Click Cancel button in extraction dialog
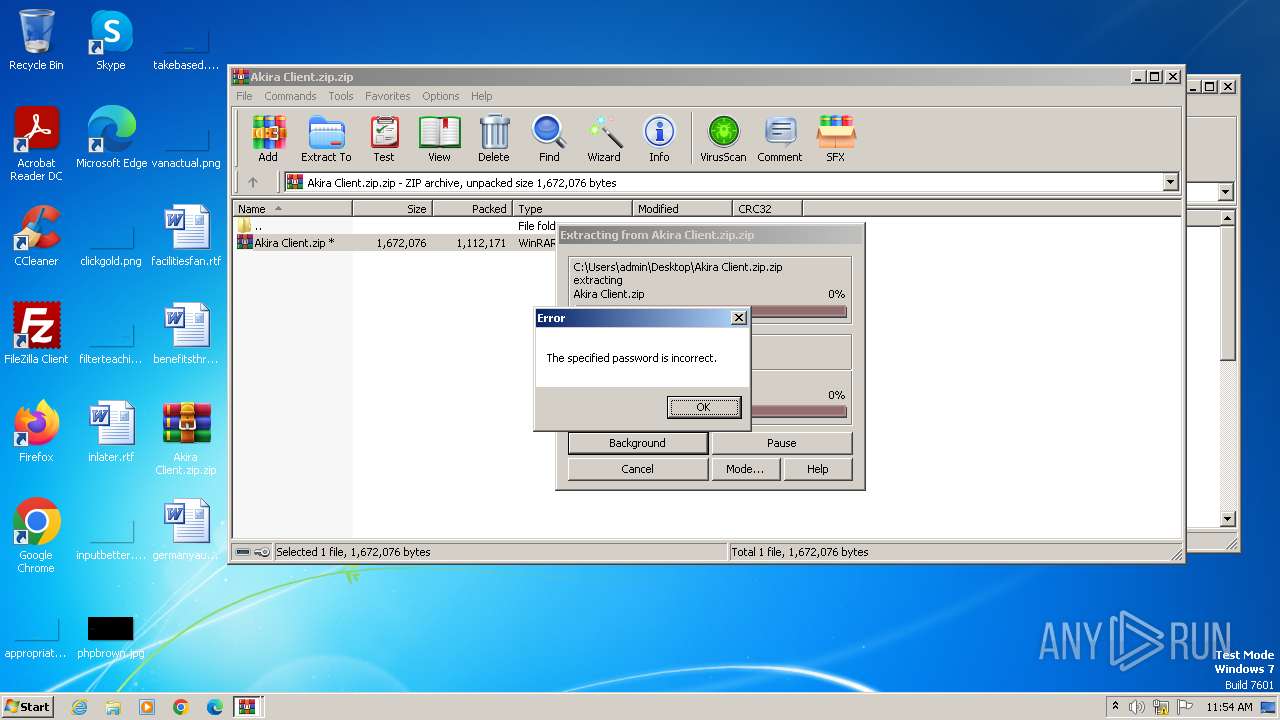1280x720 pixels. 637,469
